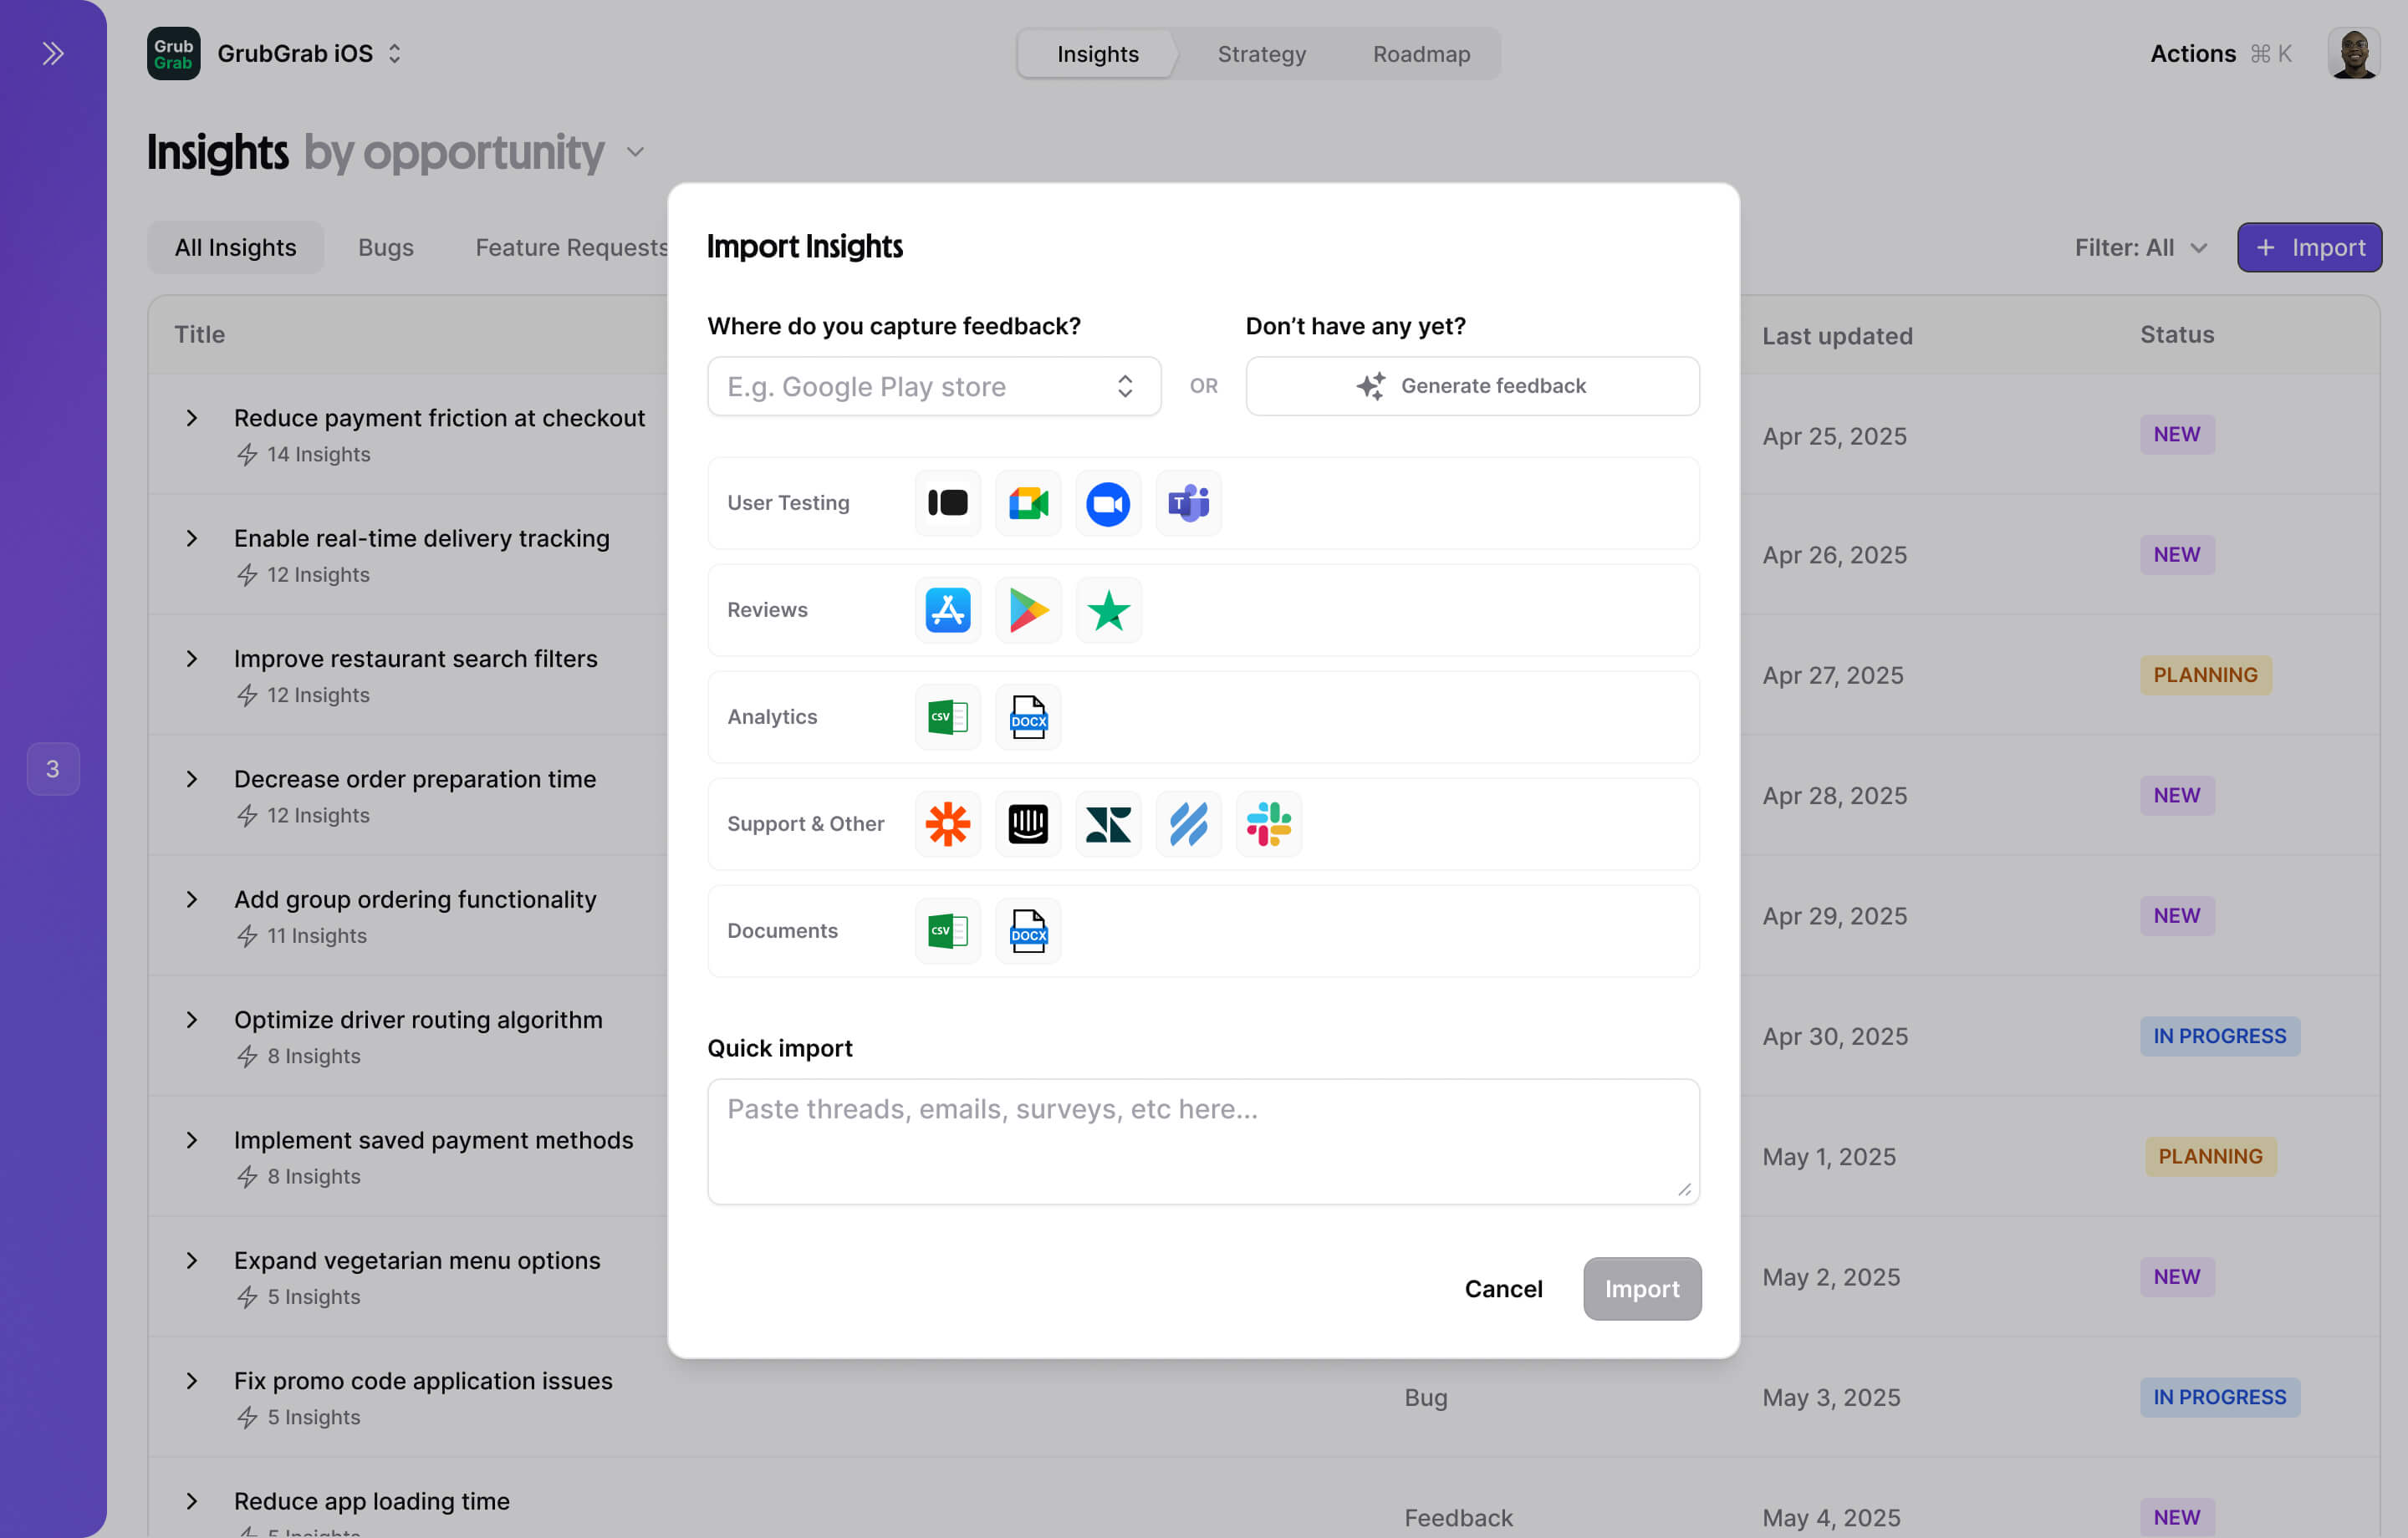Expand Decrease order preparation time row
This screenshot has height=1538, width=2408.
pos(192,779)
